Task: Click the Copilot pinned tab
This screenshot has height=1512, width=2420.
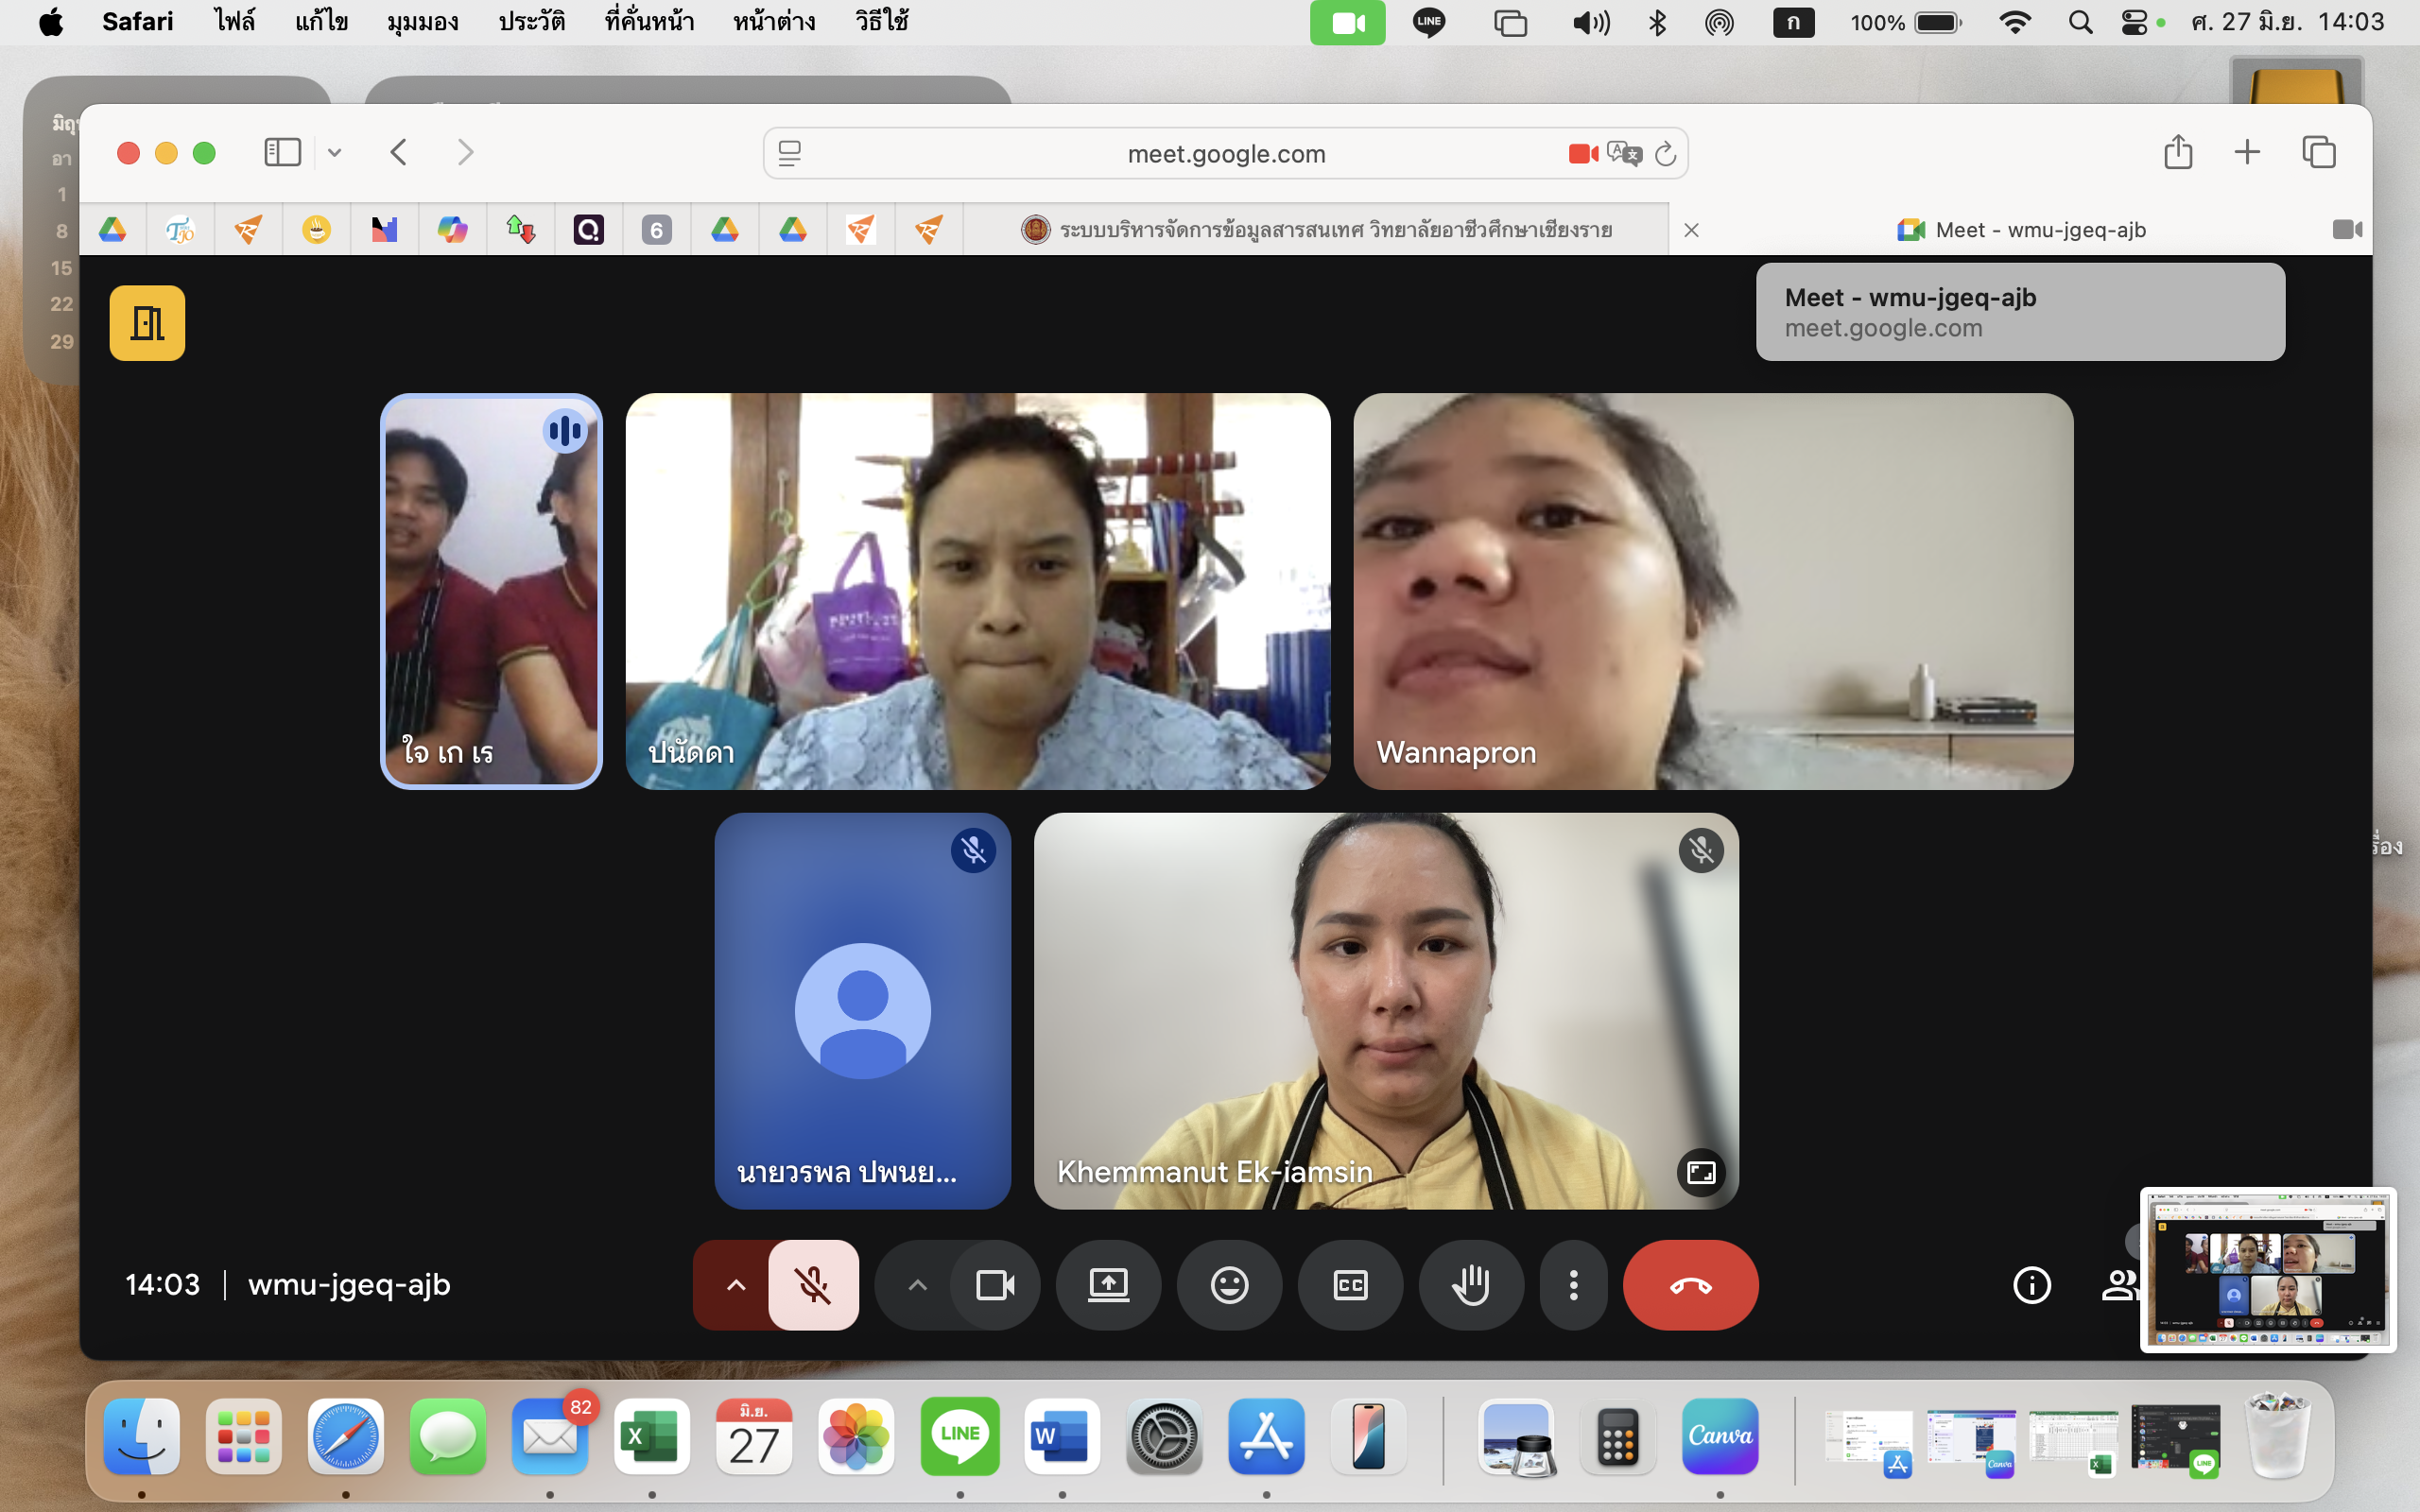Action: point(452,230)
